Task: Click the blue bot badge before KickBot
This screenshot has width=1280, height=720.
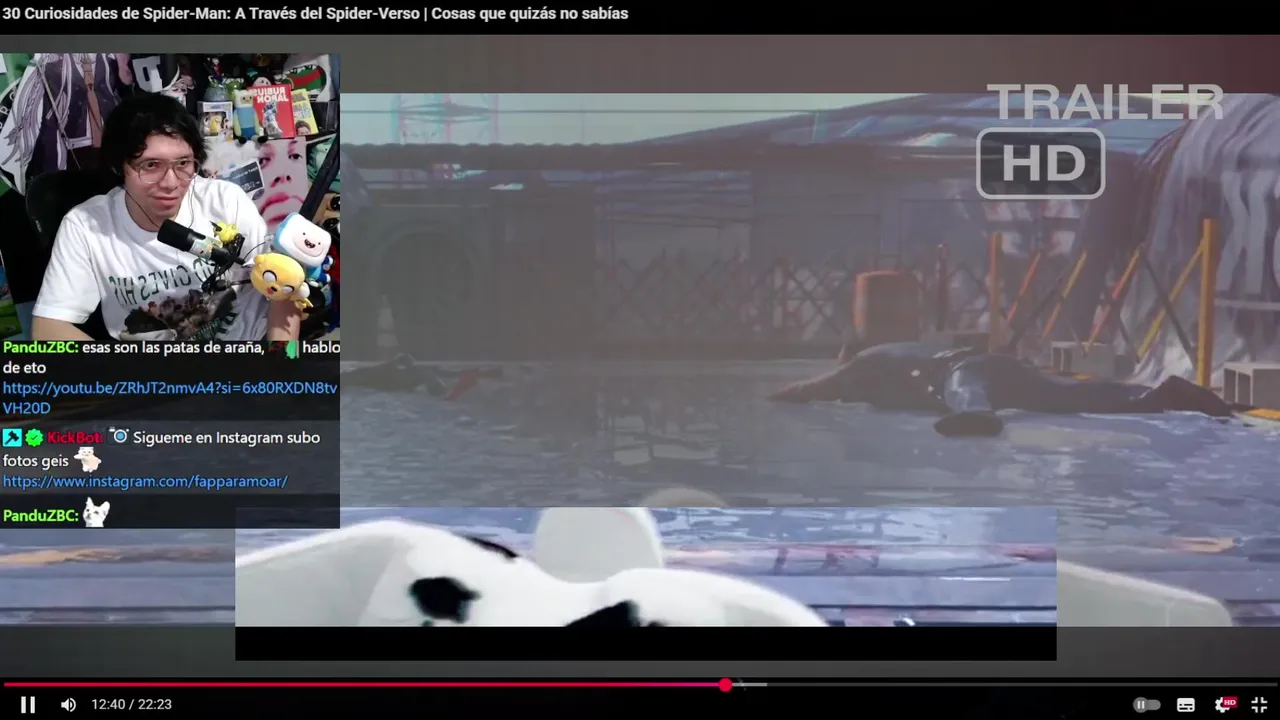Action: coord(12,438)
